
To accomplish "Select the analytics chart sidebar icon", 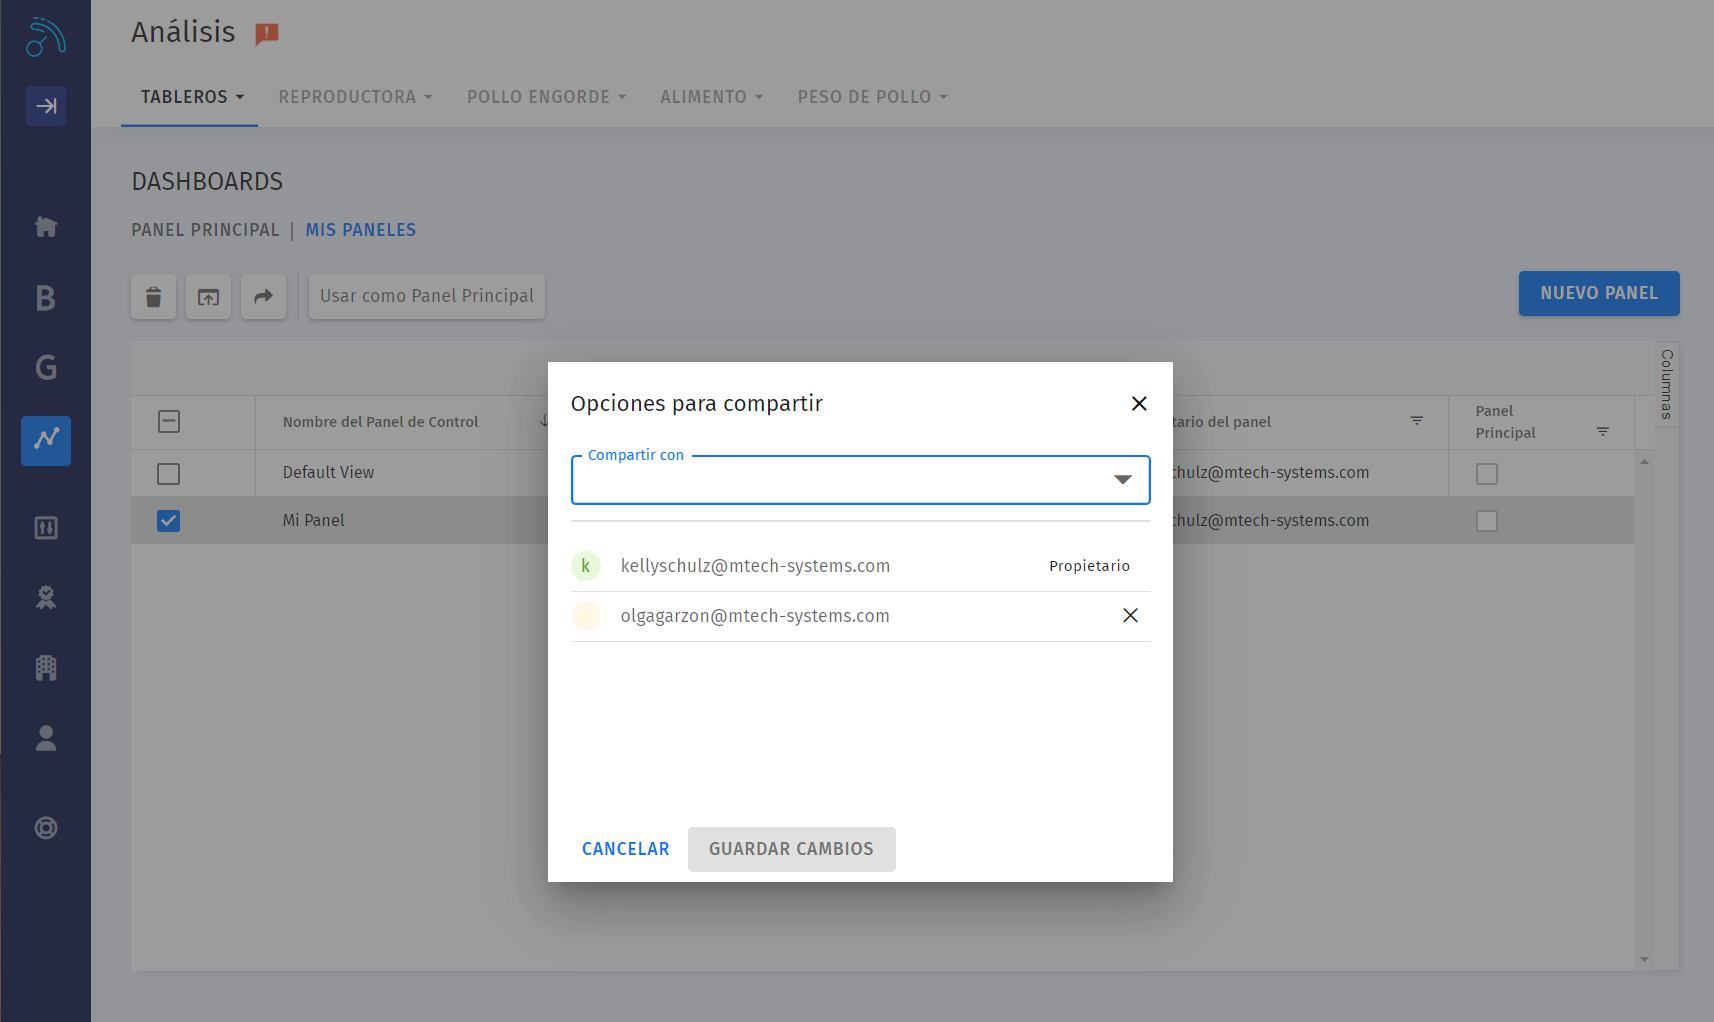I will (46, 440).
